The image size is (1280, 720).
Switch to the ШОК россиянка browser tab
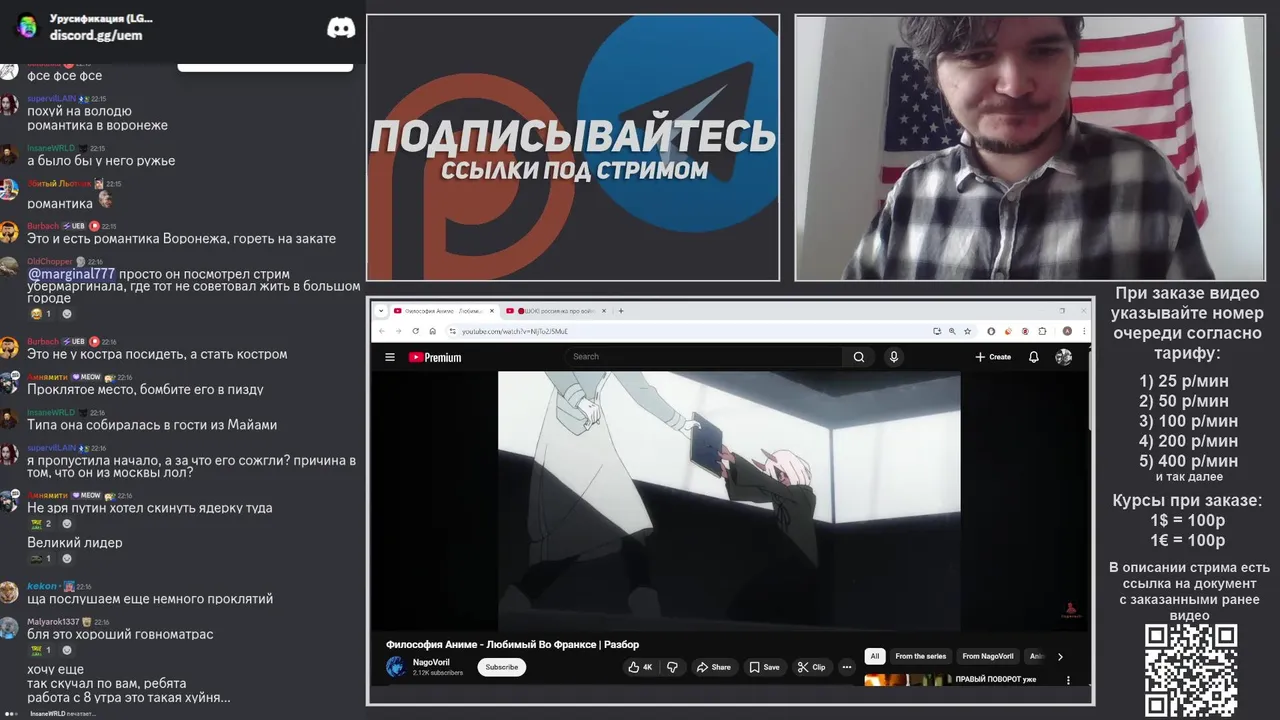(554, 311)
